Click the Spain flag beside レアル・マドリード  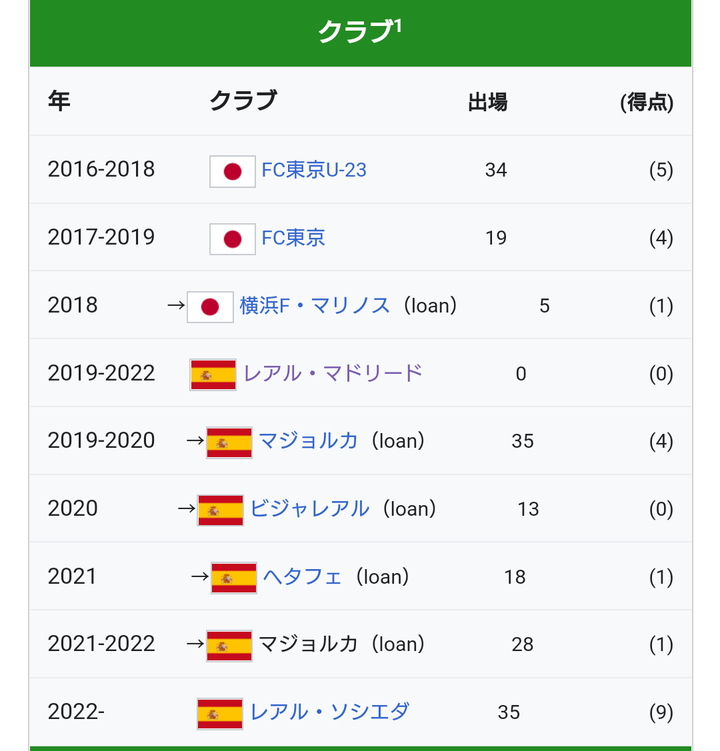click(x=213, y=375)
